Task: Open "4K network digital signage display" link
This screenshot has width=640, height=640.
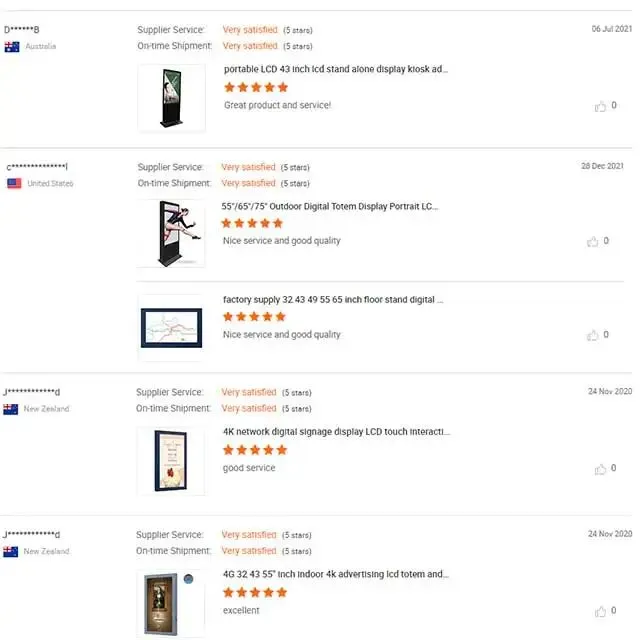Action: tap(336, 432)
